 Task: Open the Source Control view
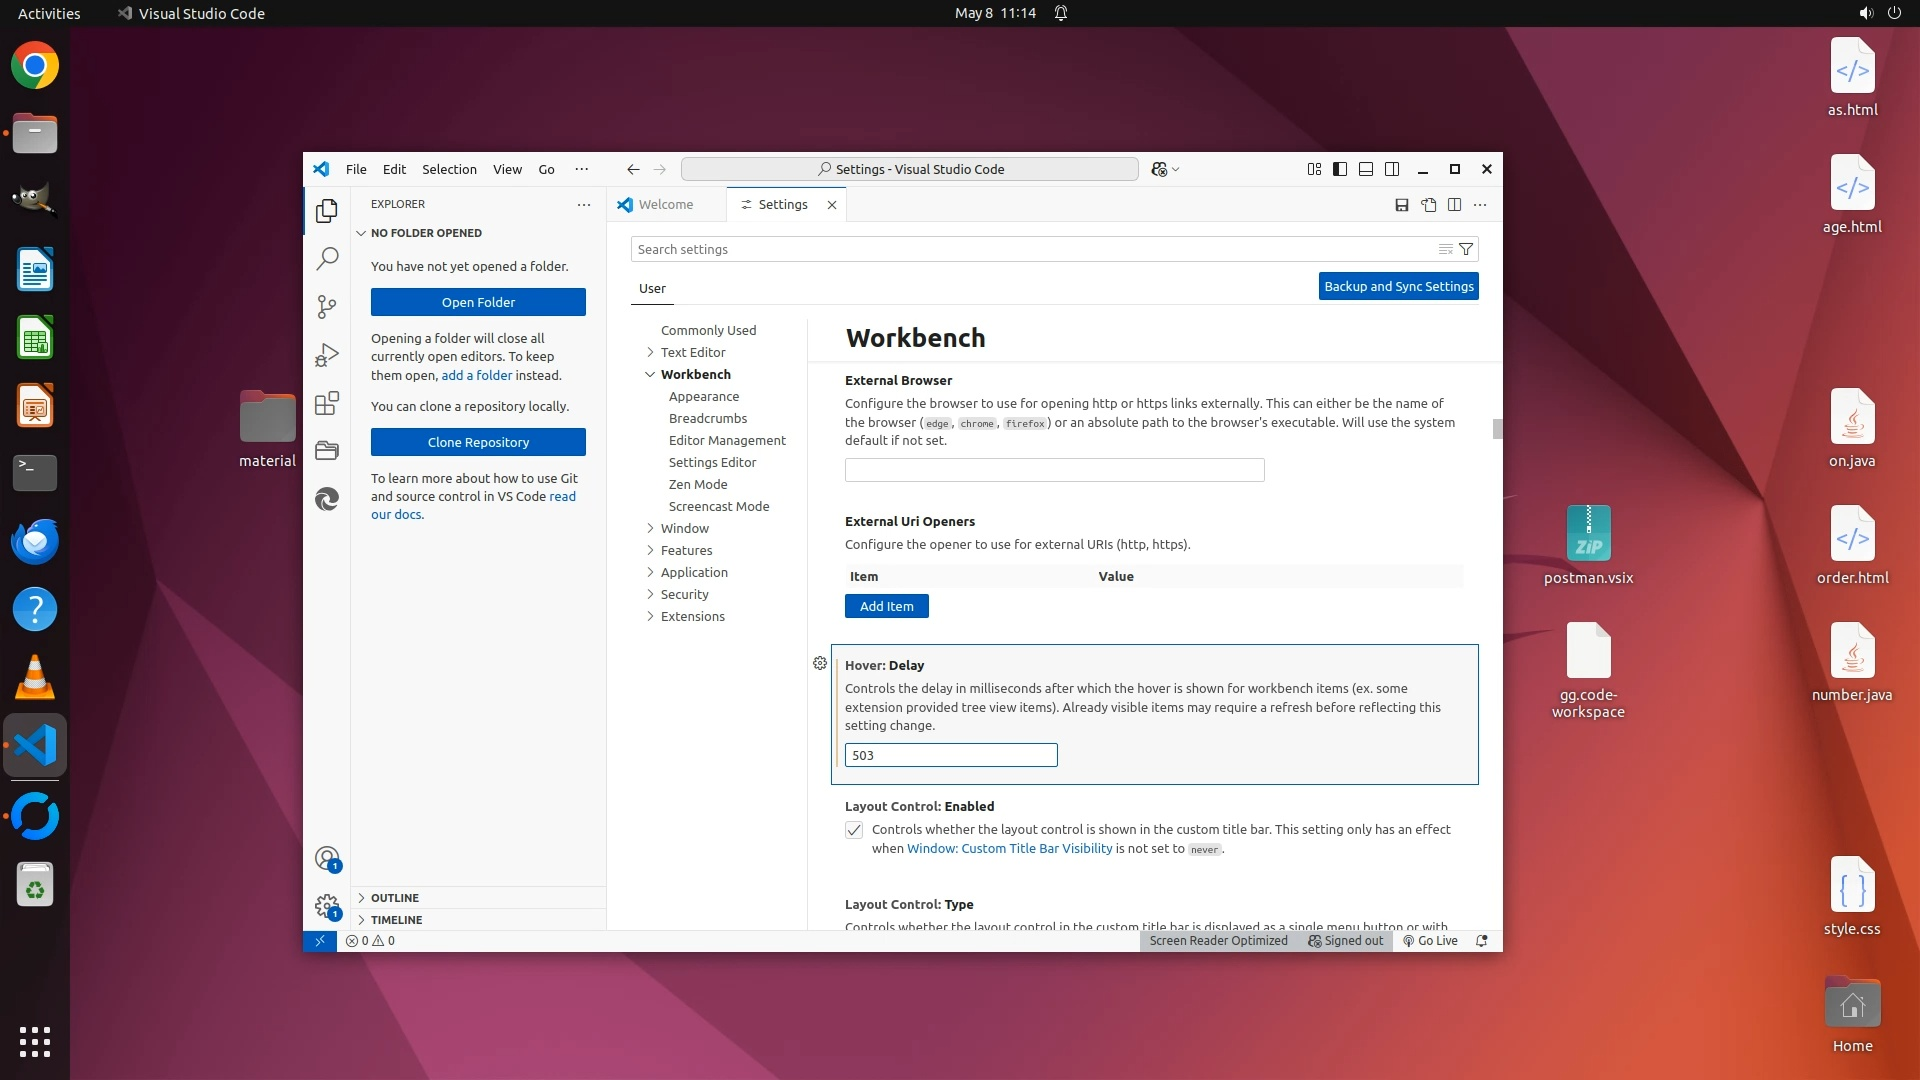[327, 307]
